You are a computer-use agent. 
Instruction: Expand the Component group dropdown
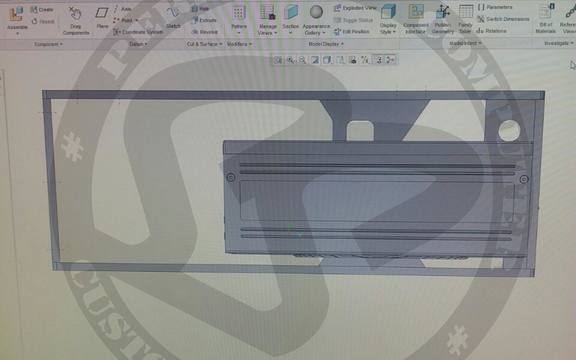(48, 44)
